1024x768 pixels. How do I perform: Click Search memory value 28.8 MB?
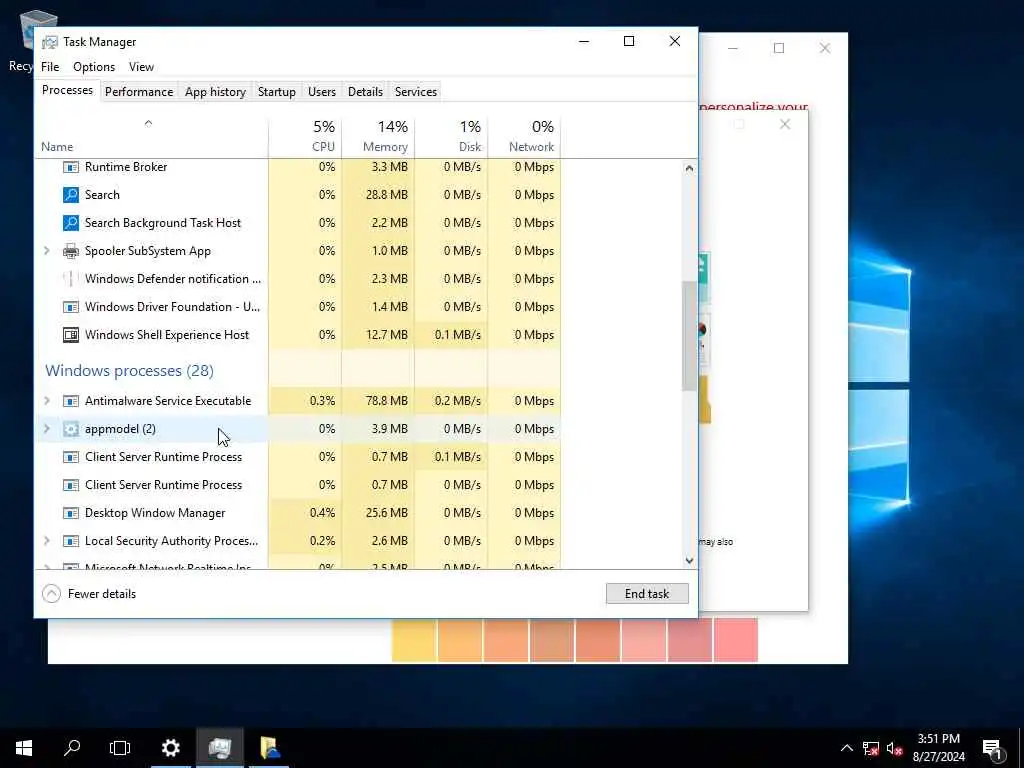coord(387,195)
